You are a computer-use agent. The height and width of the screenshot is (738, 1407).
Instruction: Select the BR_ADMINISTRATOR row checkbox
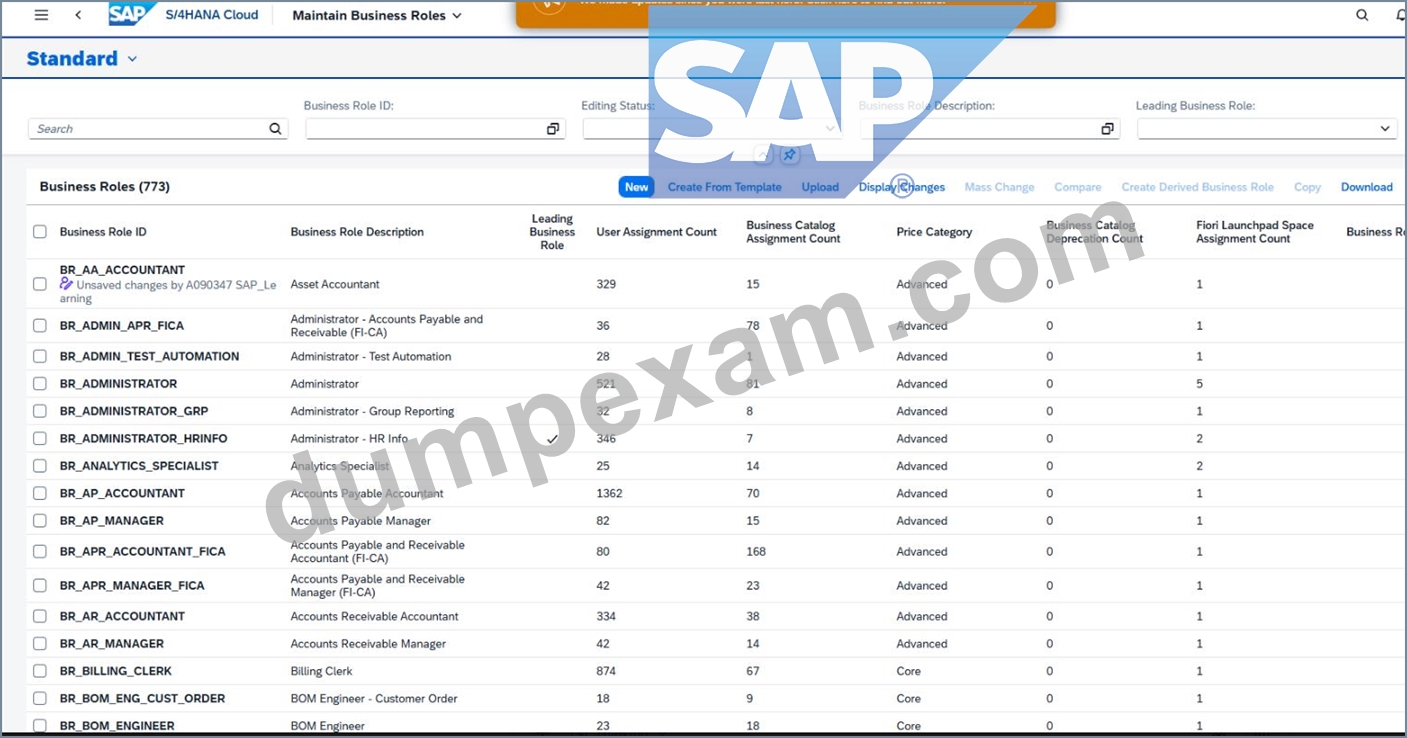click(x=40, y=384)
